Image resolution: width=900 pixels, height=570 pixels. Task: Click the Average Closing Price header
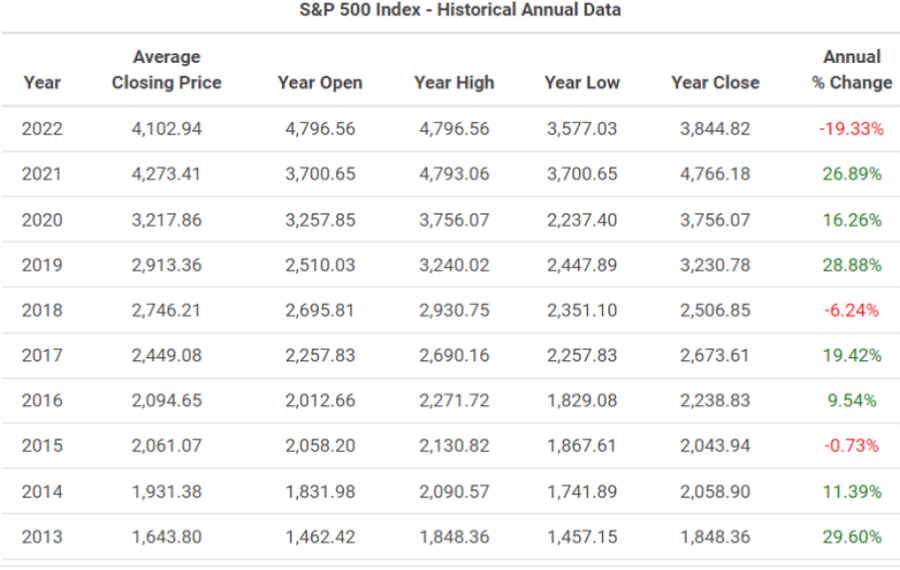coord(167,70)
